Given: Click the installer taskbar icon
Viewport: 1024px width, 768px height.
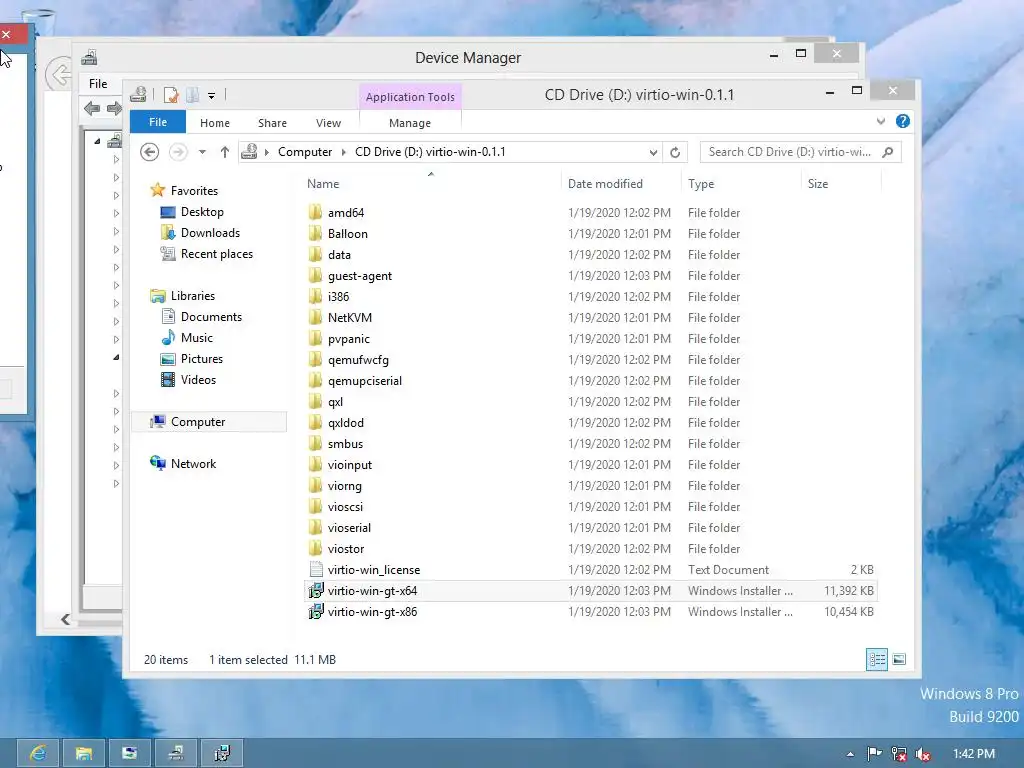Looking at the screenshot, I should (222, 753).
